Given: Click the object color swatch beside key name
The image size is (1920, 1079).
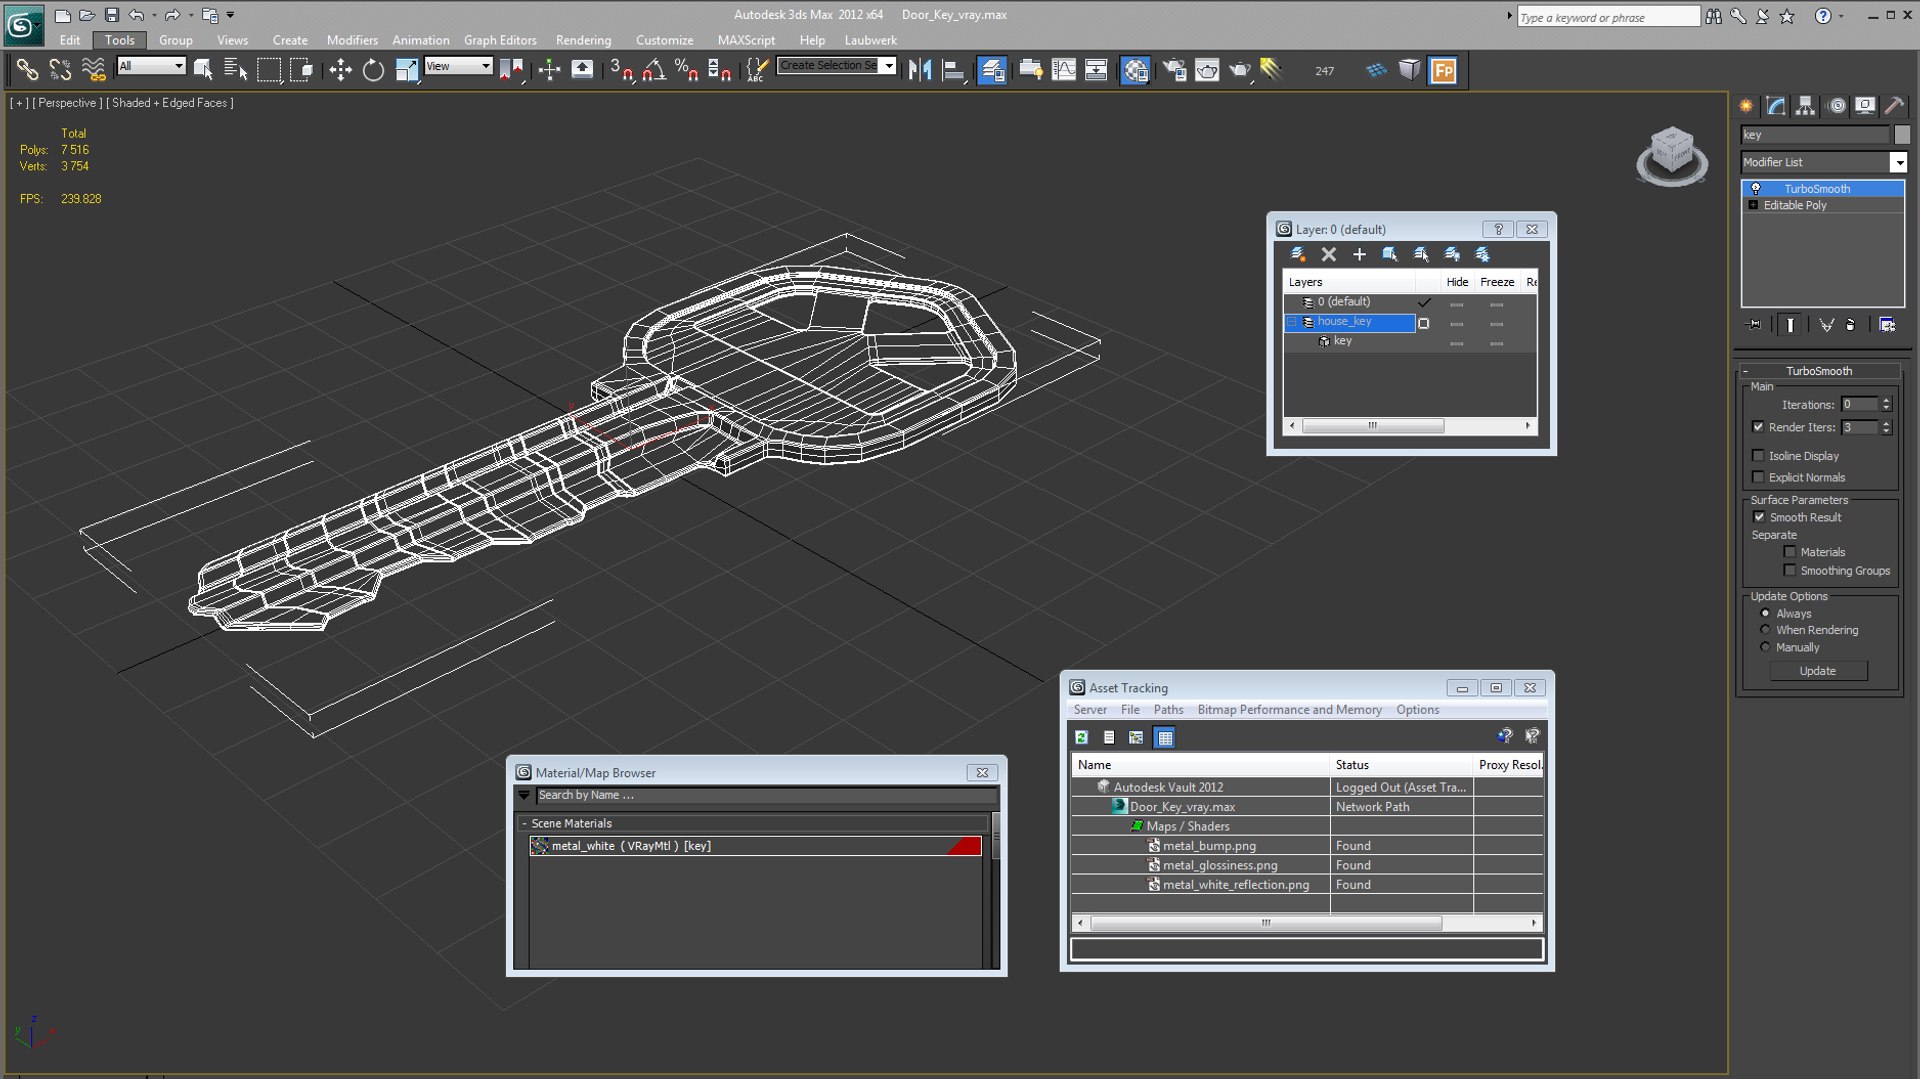Looking at the screenshot, I should click(x=1901, y=135).
